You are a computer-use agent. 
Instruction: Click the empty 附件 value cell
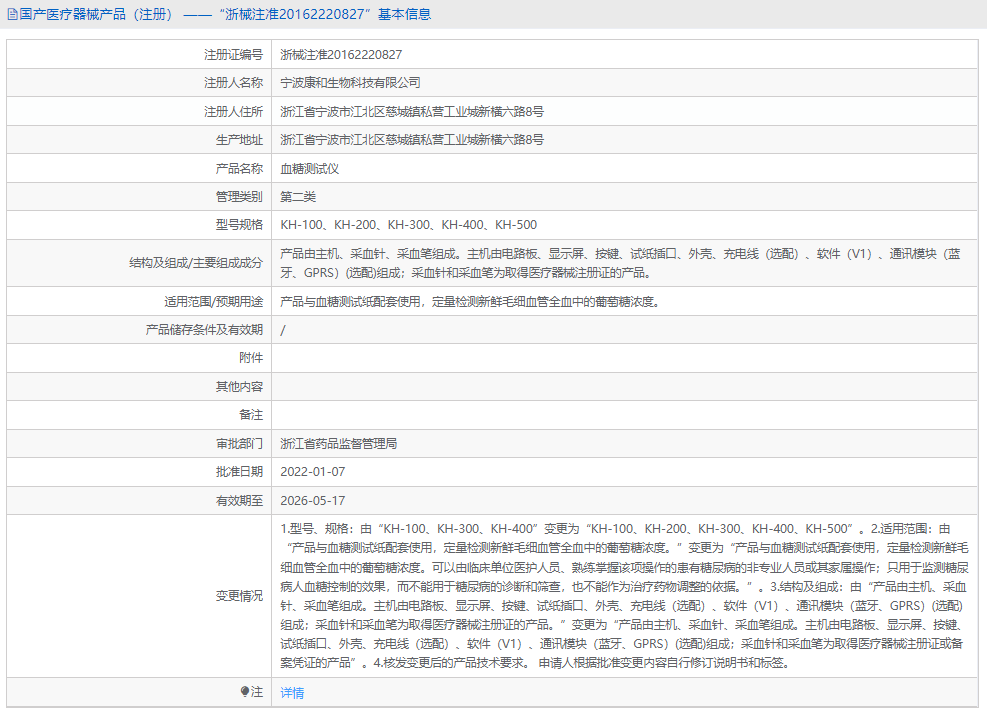point(500,357)
